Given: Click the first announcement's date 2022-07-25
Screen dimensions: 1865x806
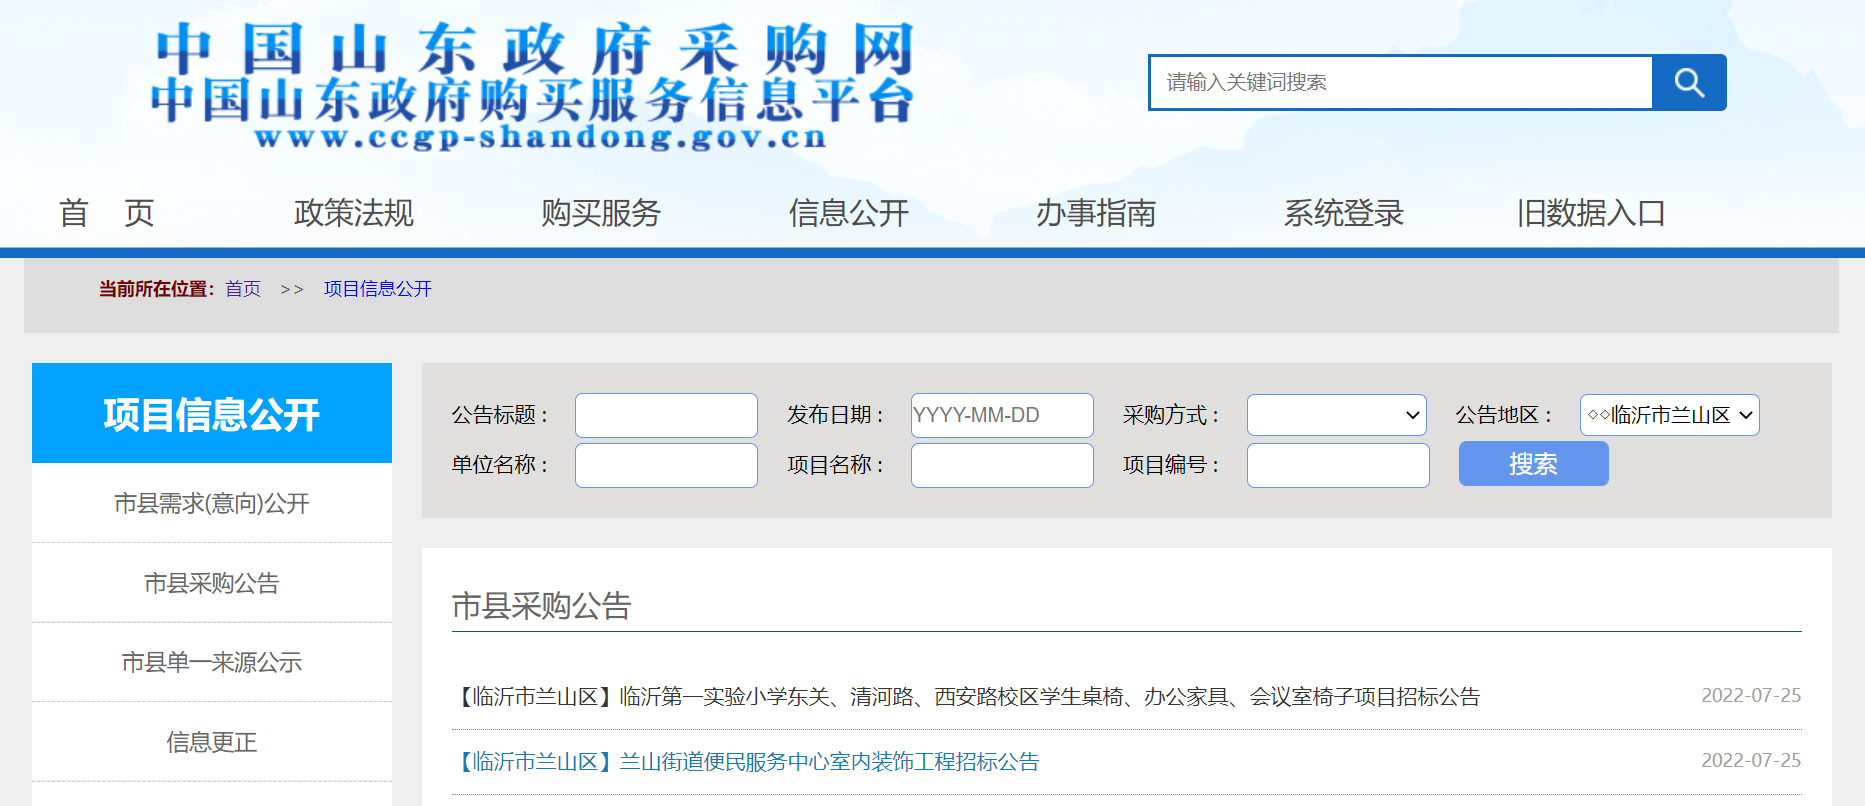Looking at the screenshot, I should point(1751,696).
